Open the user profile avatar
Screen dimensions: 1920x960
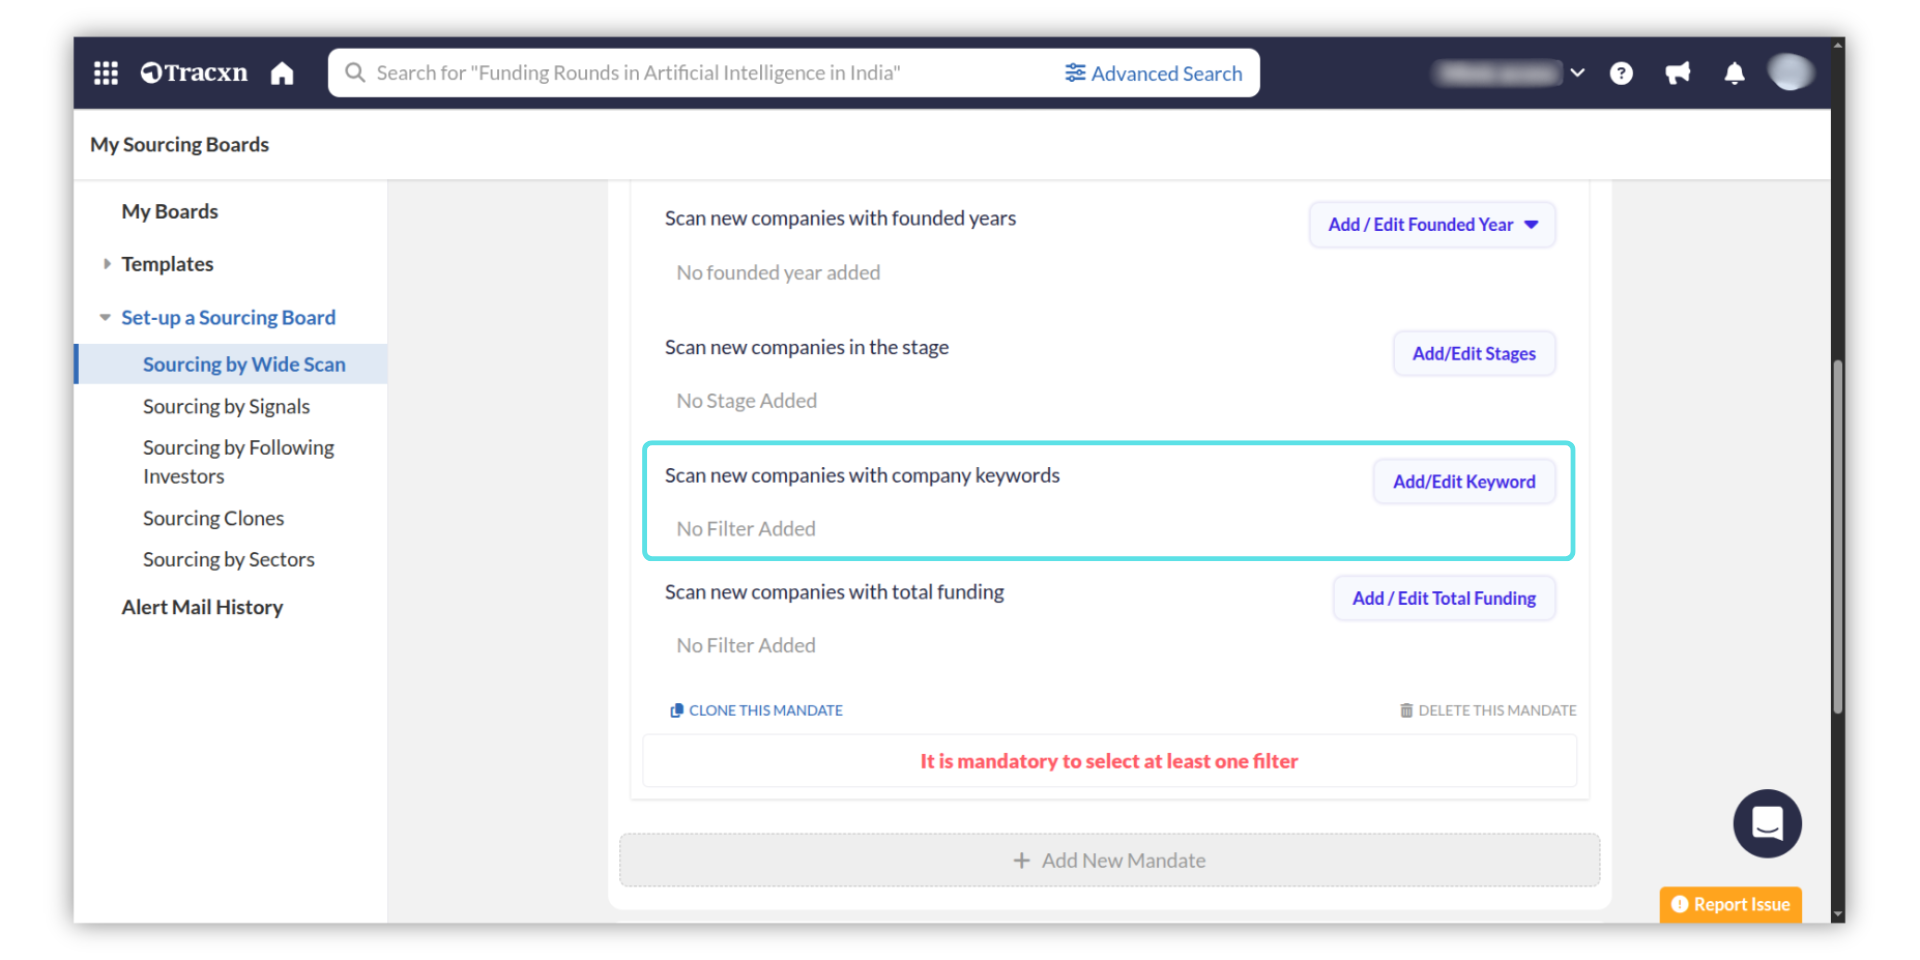(1789, 72)
